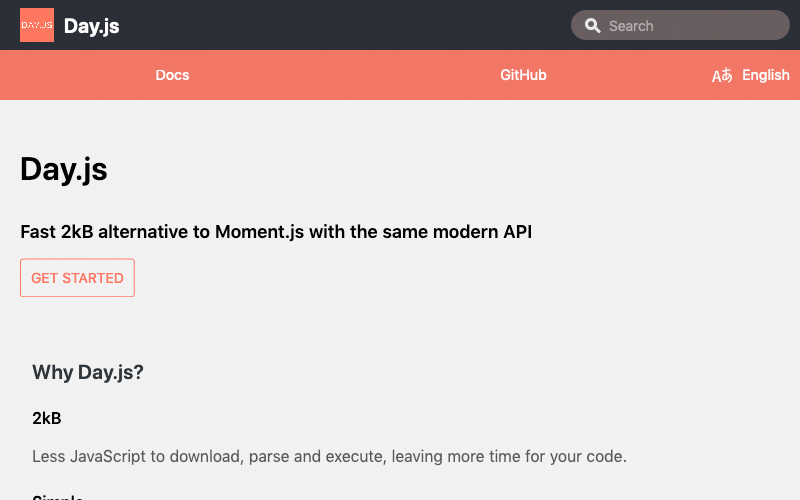Click the Day.js site title in header
The width and height of the screenshot is (800, 500).
point(91,26)
